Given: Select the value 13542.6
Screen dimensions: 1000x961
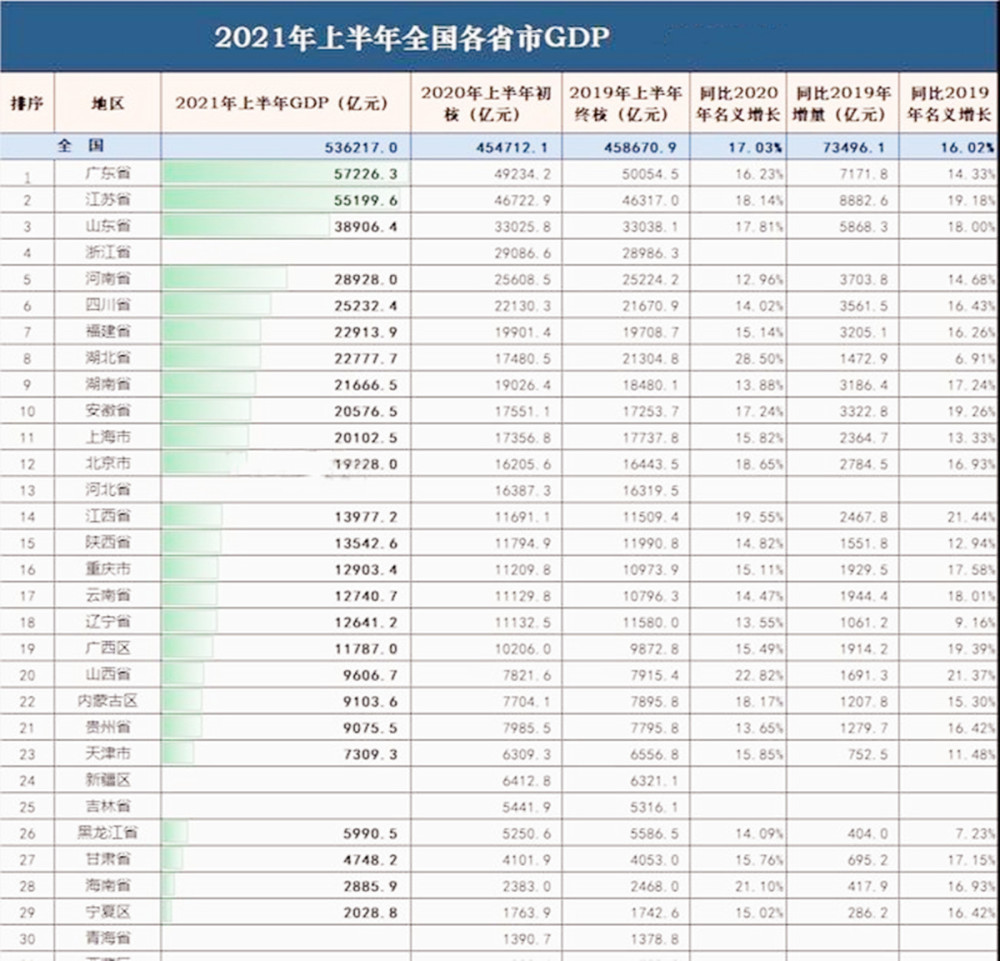Looking at the screenshot, I should (365, 543).
